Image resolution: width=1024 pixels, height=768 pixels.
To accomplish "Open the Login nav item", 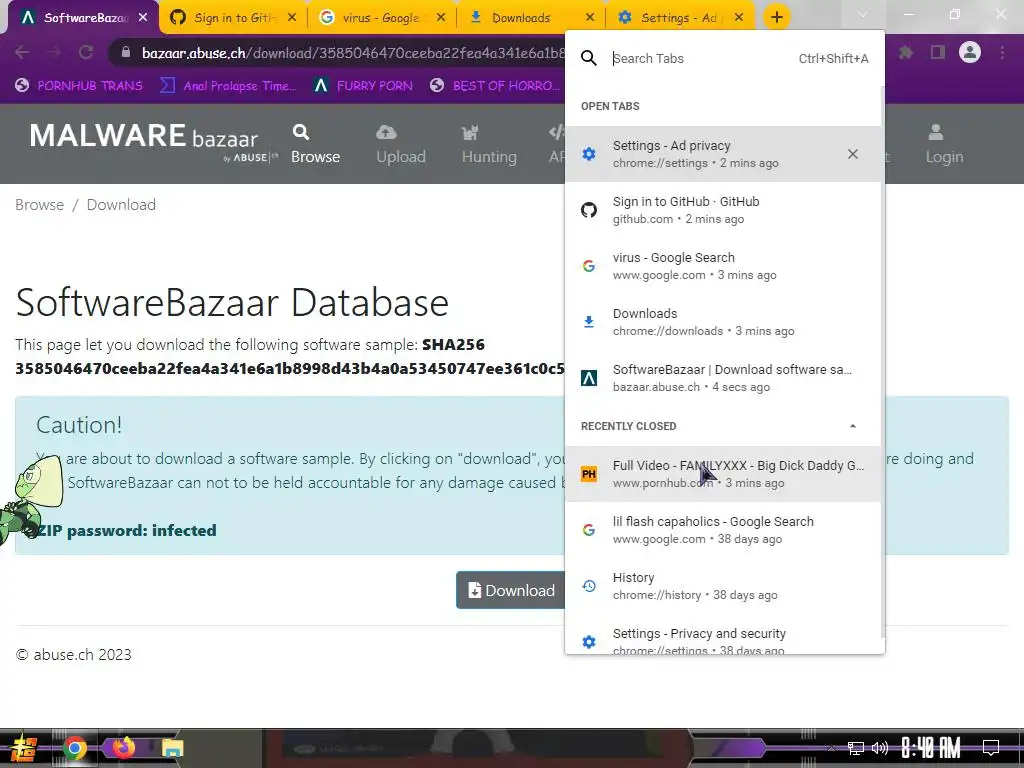I will pyautogui.click(x=944, y=144).
